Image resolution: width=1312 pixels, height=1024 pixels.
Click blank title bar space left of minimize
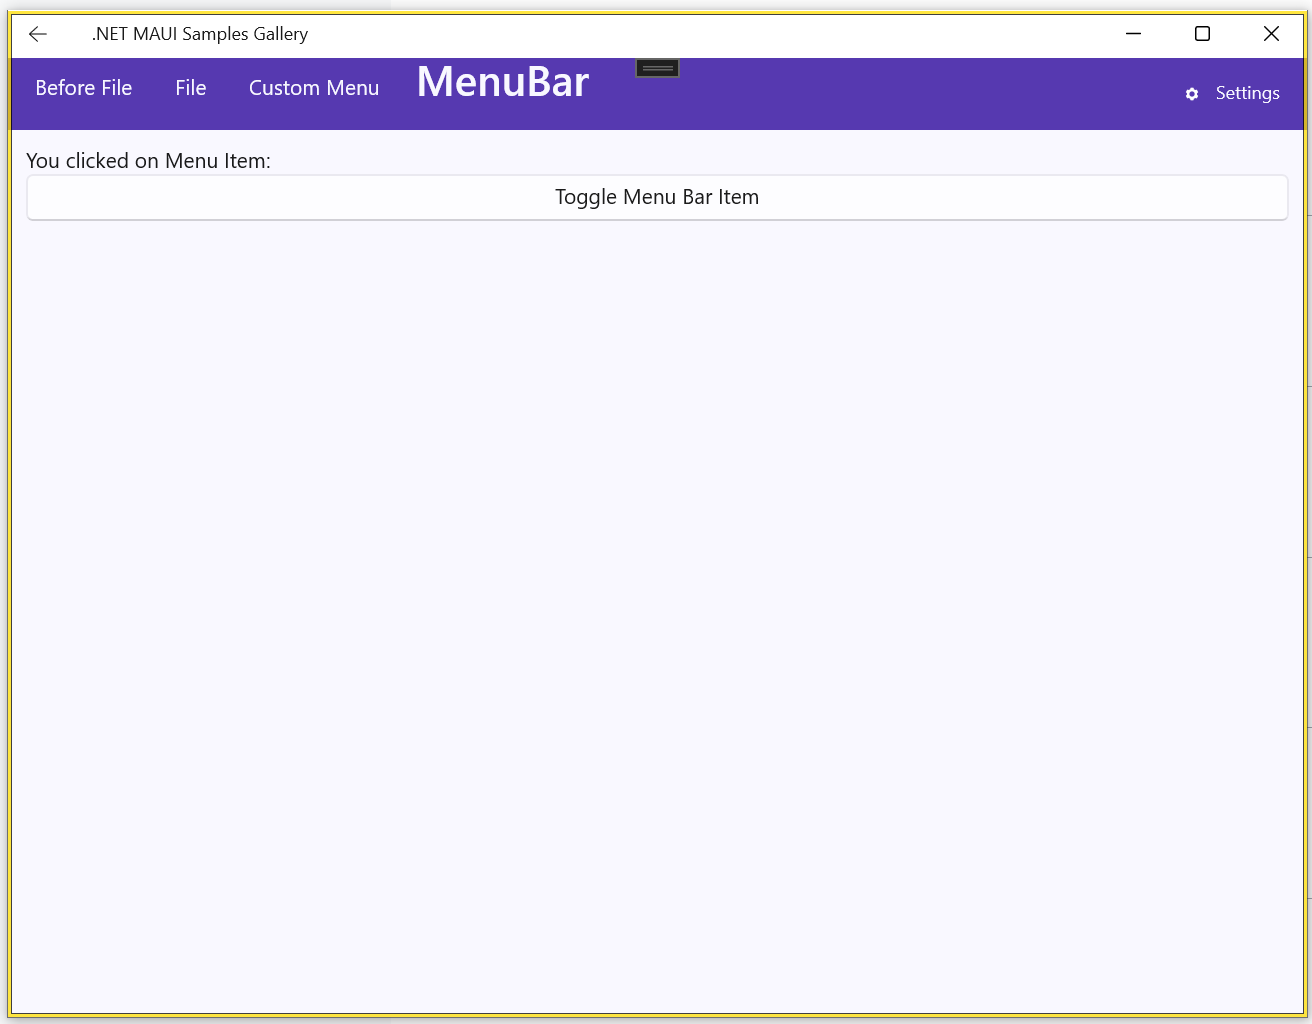tap(800, 34)
